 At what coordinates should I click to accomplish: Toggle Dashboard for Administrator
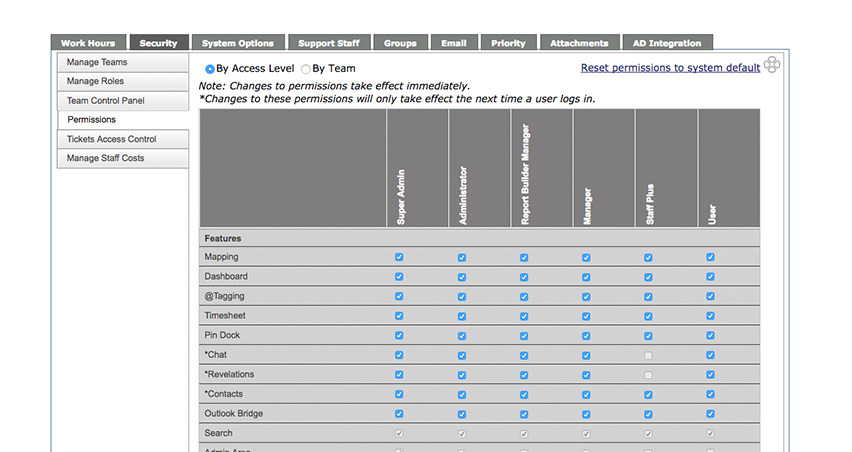462,277
